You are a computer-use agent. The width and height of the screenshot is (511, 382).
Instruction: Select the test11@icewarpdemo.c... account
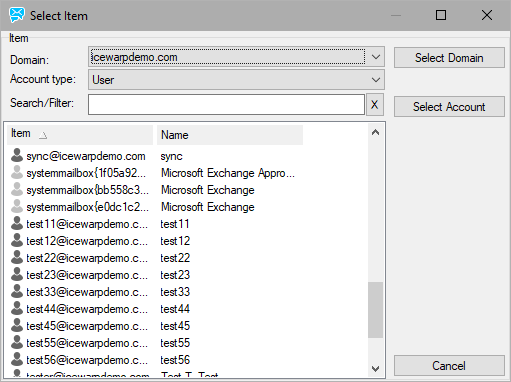tap(87, 224)
